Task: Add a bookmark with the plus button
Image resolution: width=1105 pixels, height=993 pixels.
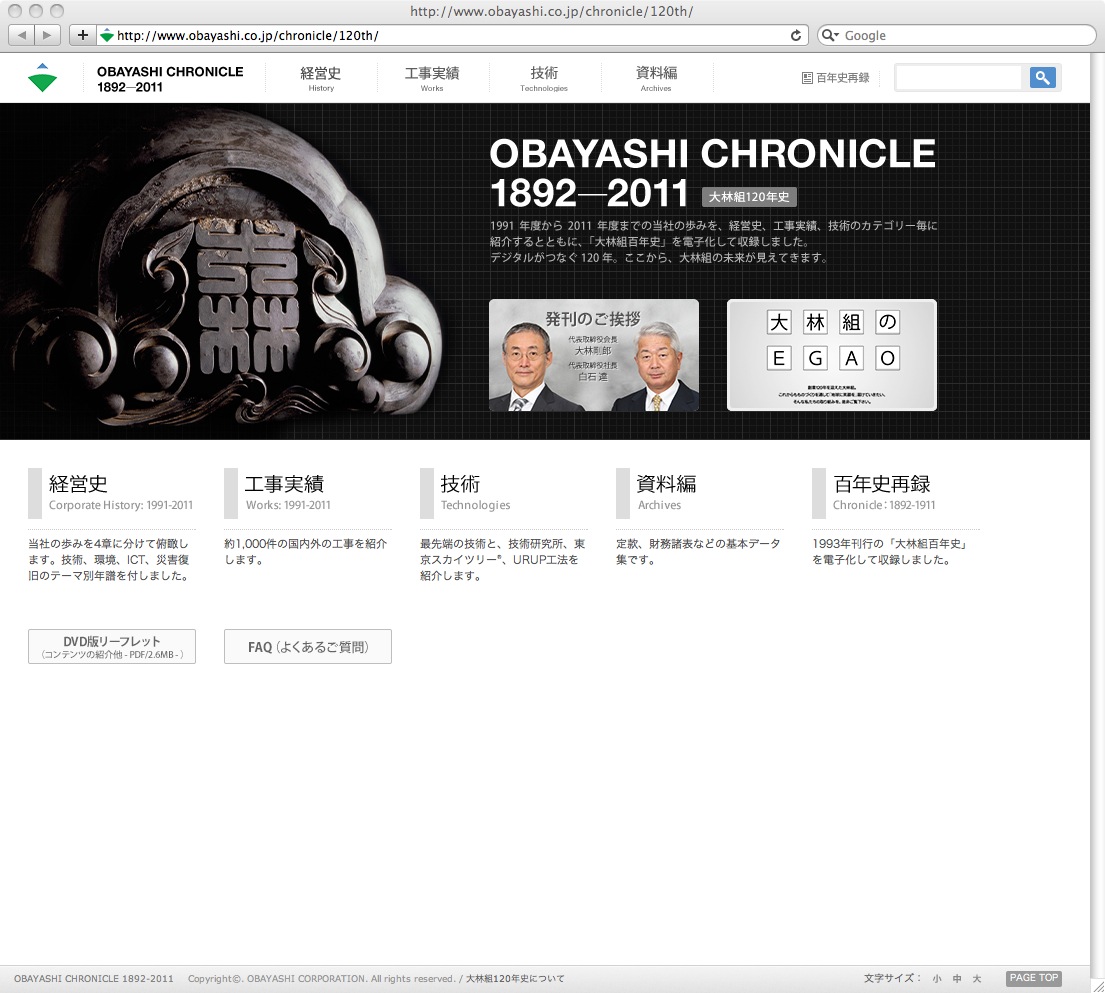Action: tap(82, 35)
